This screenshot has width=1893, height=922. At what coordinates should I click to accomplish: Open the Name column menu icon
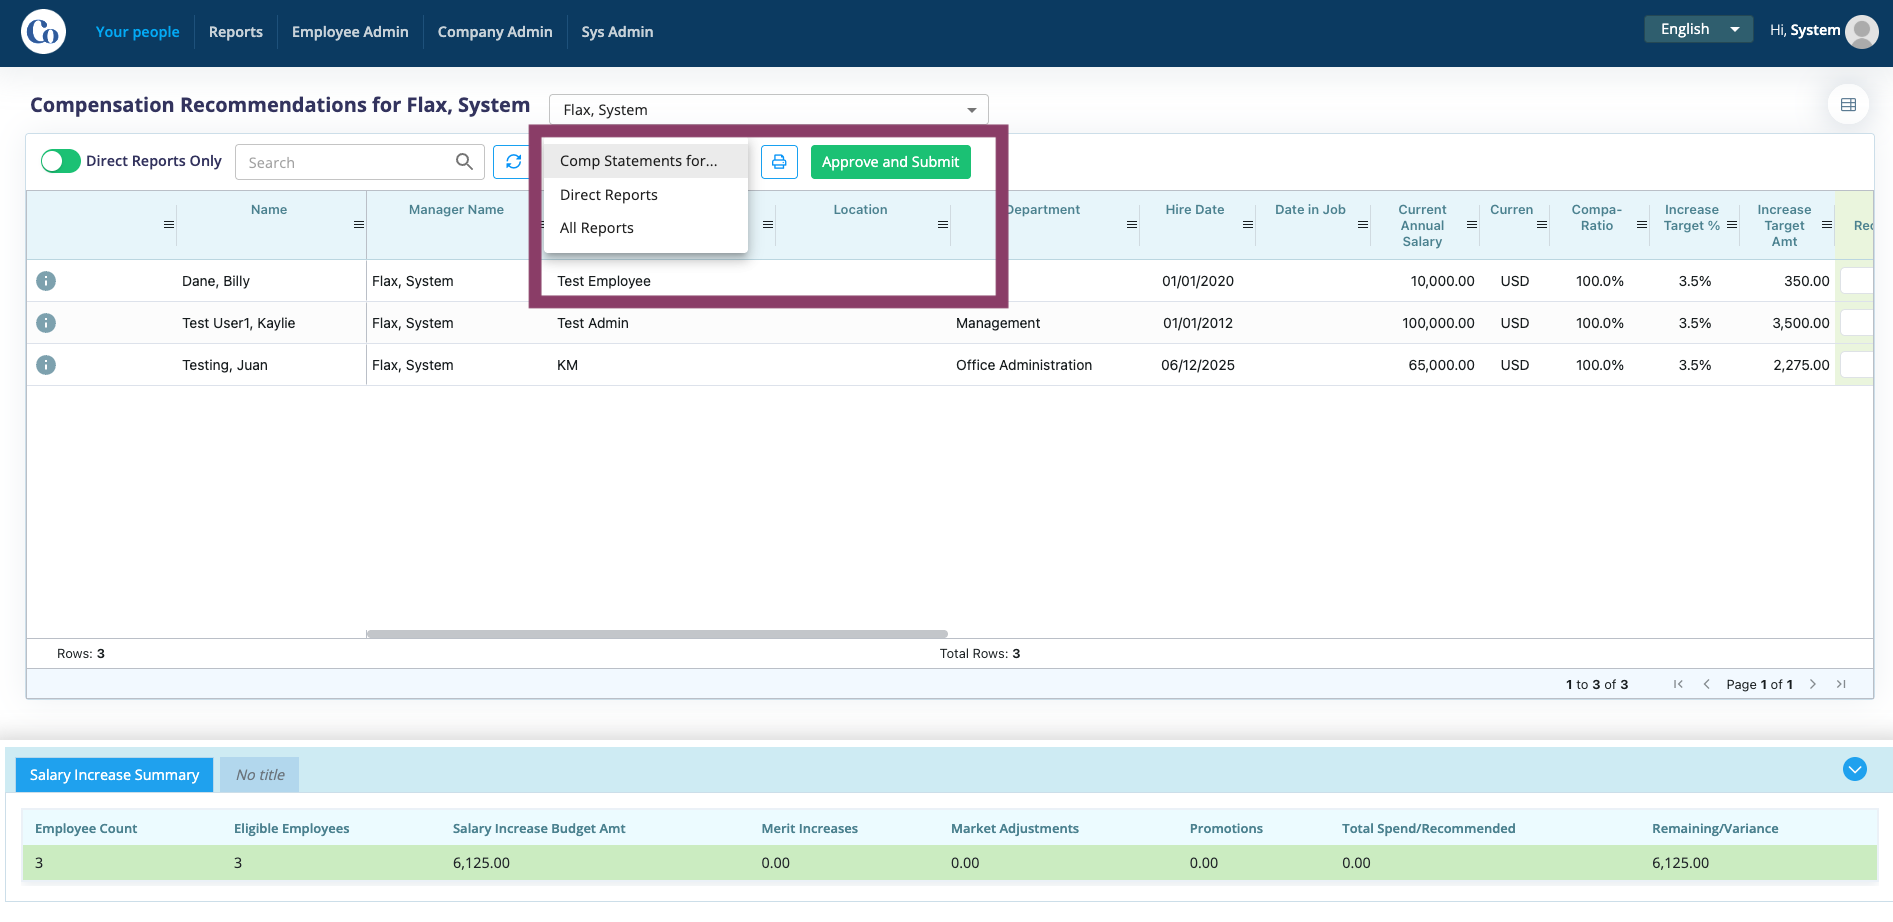358,225
